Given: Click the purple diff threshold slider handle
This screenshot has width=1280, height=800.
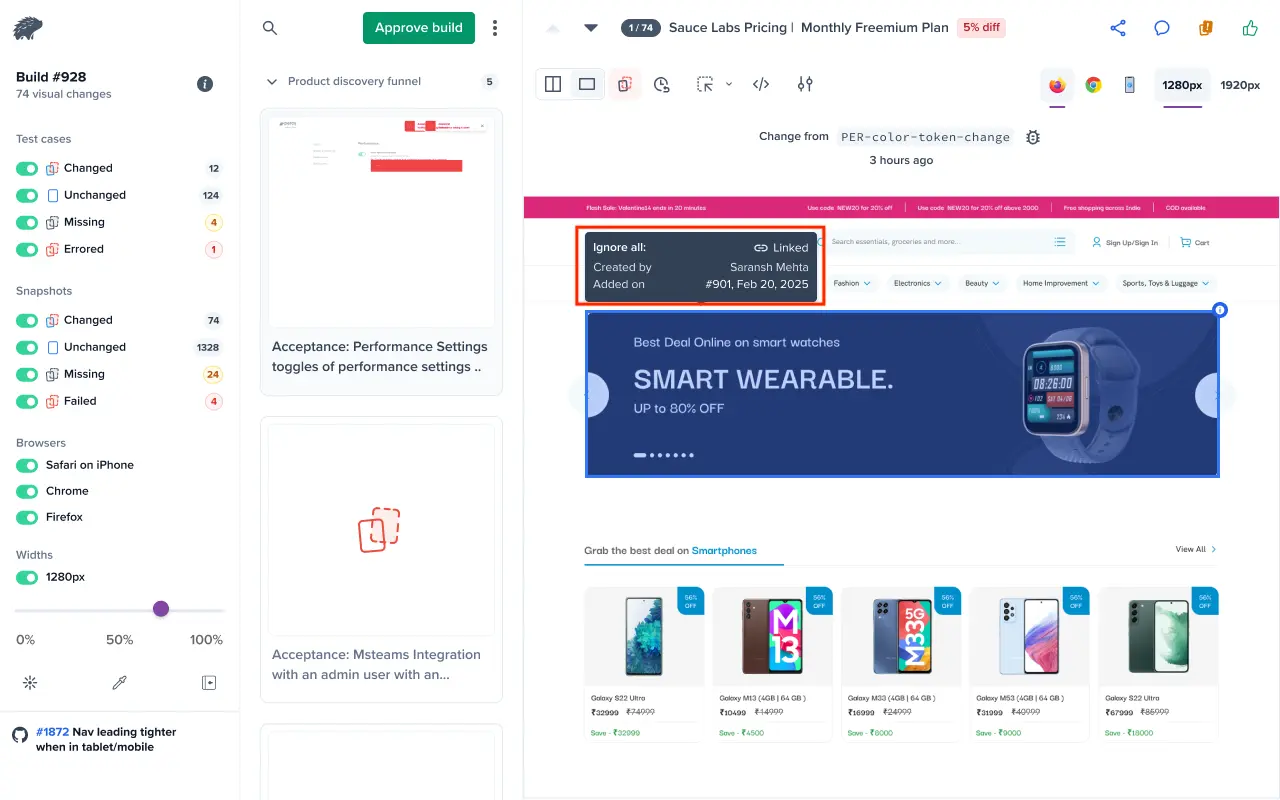Looking at the screenshot, I should click(161, 609).
